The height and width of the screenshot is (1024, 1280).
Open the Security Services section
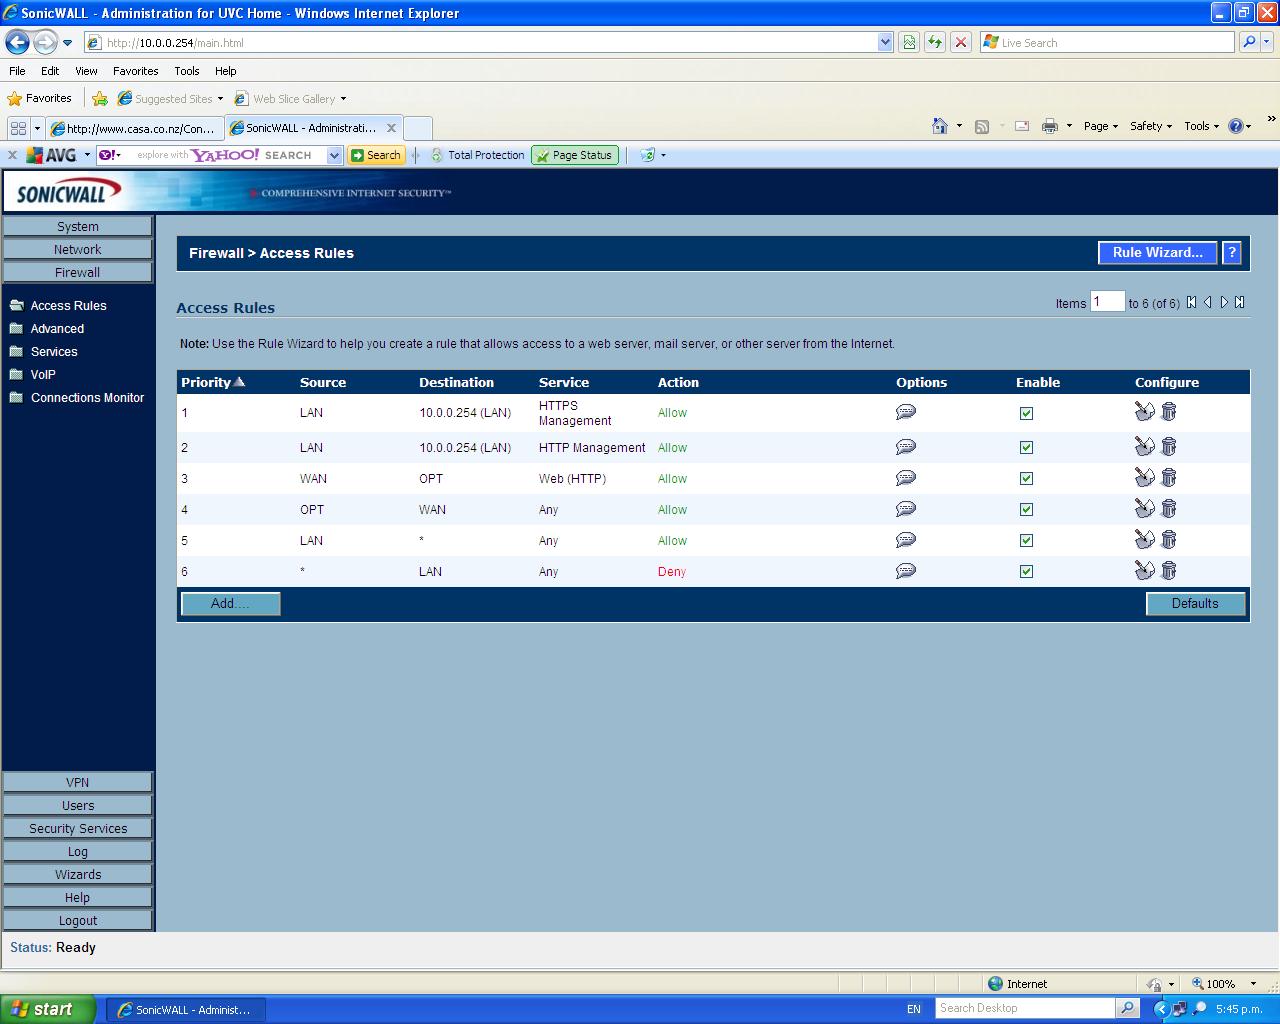click(x=78, y=828)
